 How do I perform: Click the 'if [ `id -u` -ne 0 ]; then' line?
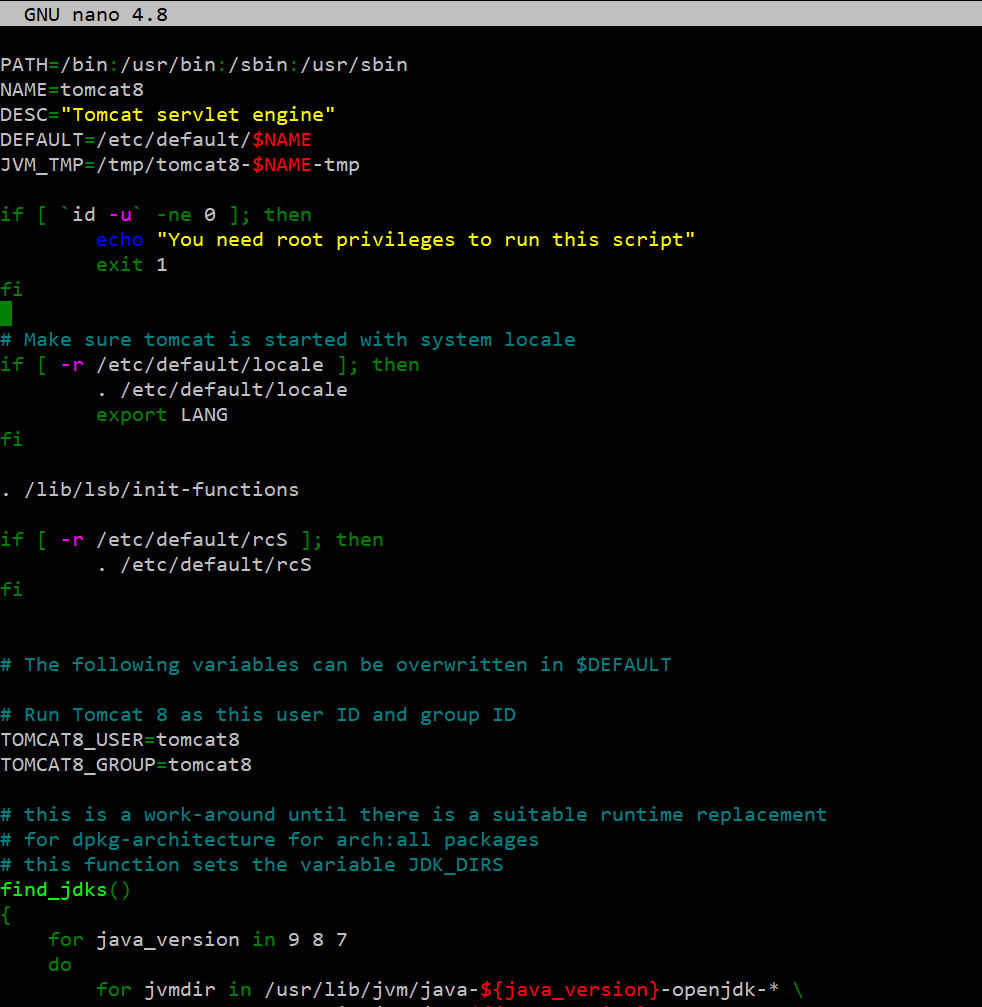click(156, 215)
